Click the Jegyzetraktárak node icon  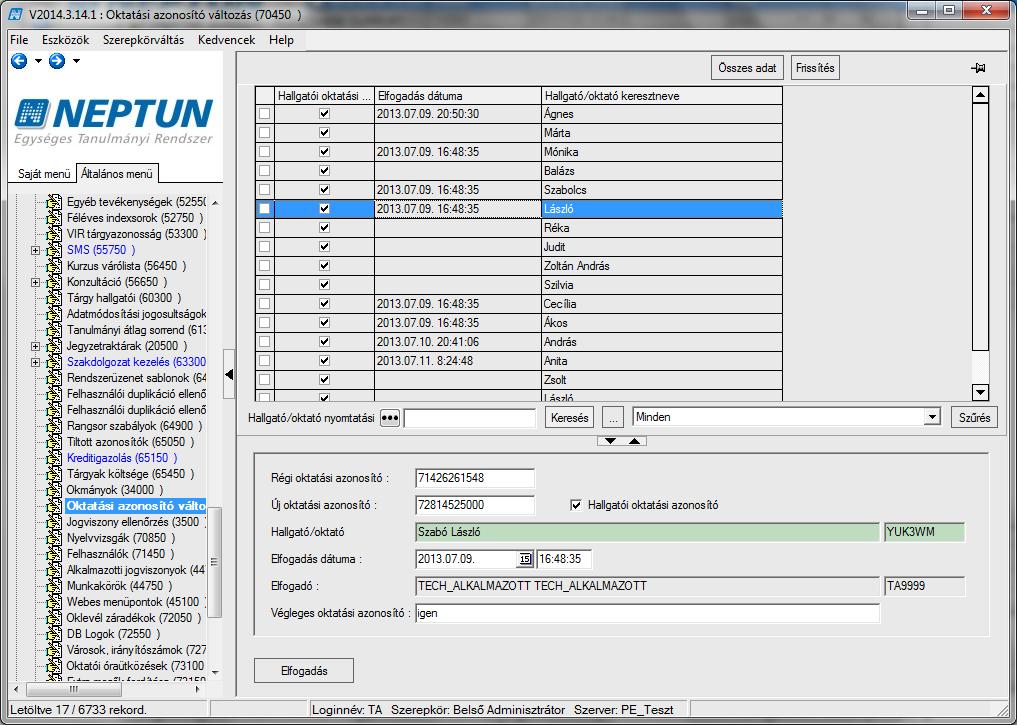[54, 346]
